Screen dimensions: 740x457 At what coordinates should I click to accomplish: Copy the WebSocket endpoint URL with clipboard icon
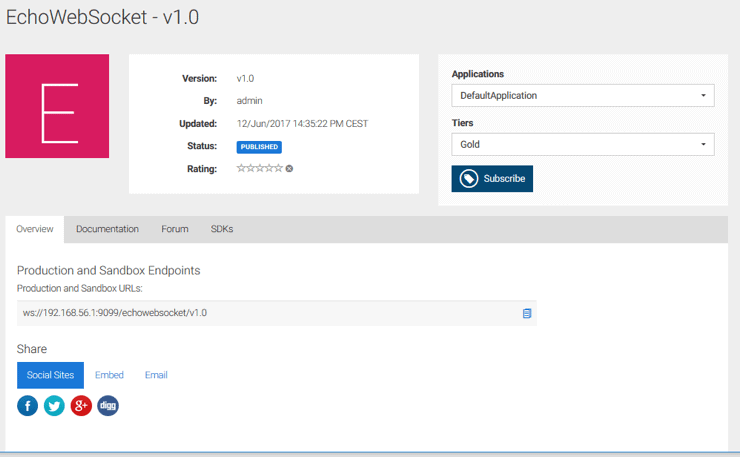[527, 313]
